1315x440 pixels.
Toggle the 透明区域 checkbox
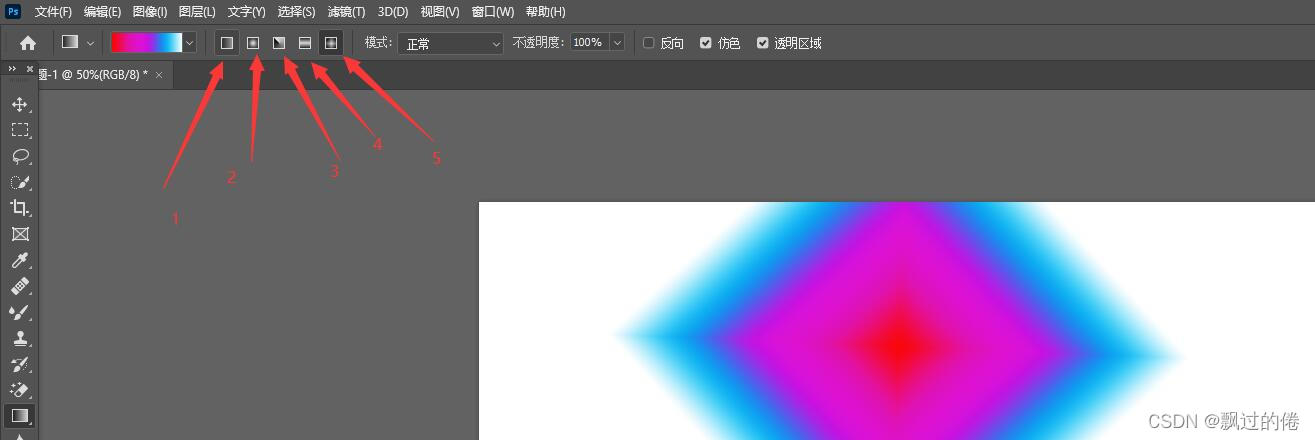[x=763, y=43]
